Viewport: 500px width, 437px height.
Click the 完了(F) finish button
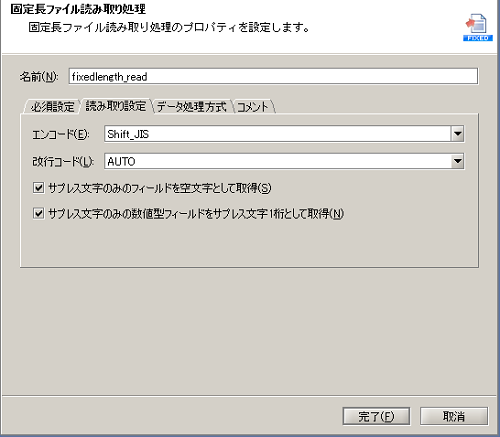(376, 416)
